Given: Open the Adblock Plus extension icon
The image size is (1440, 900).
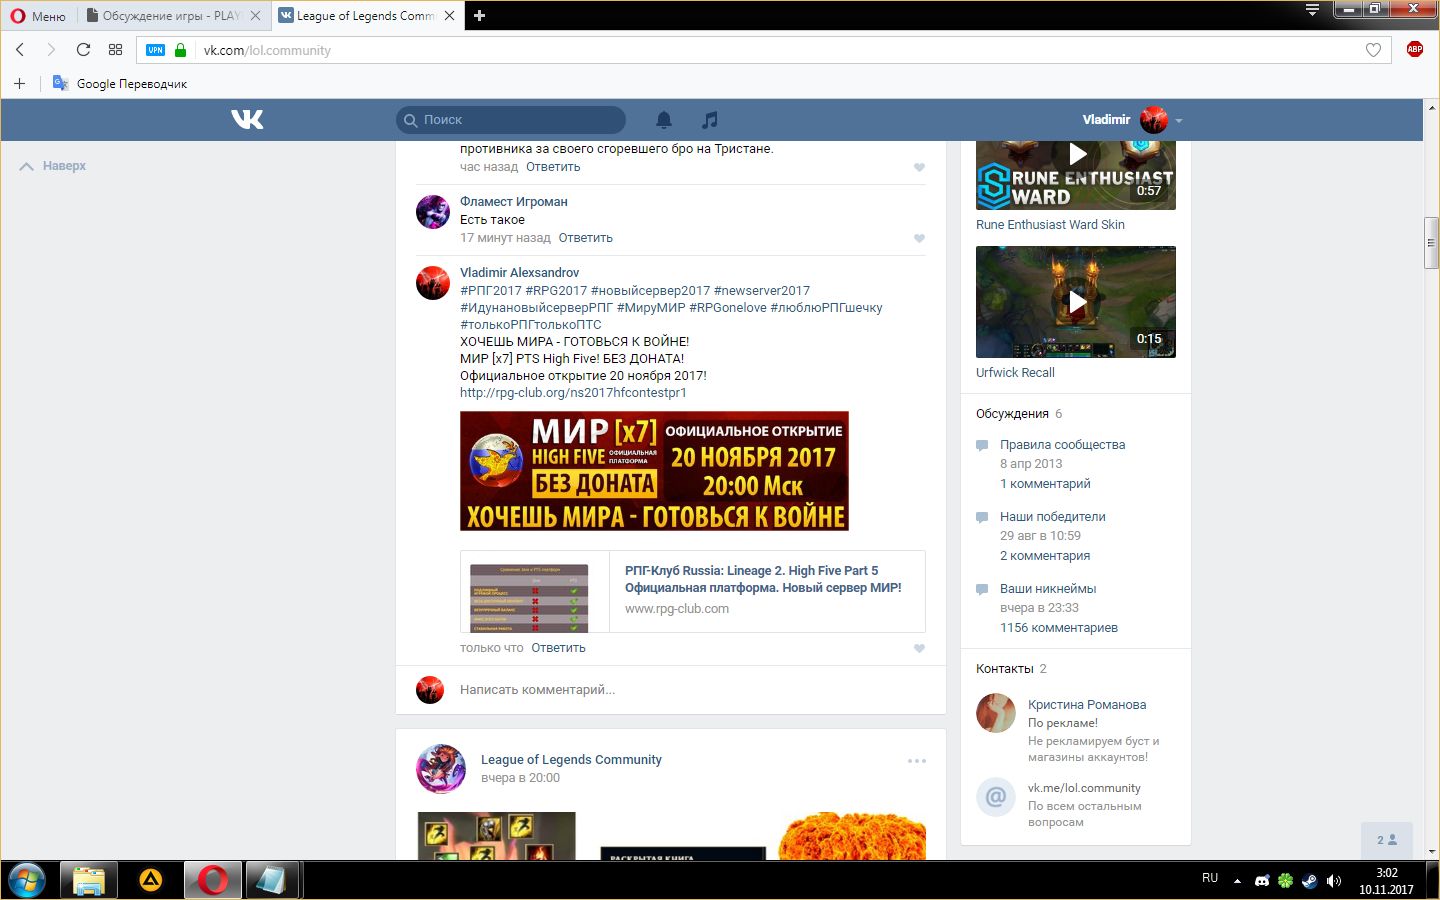Looking at the screenshot, I should point(1414,49).
